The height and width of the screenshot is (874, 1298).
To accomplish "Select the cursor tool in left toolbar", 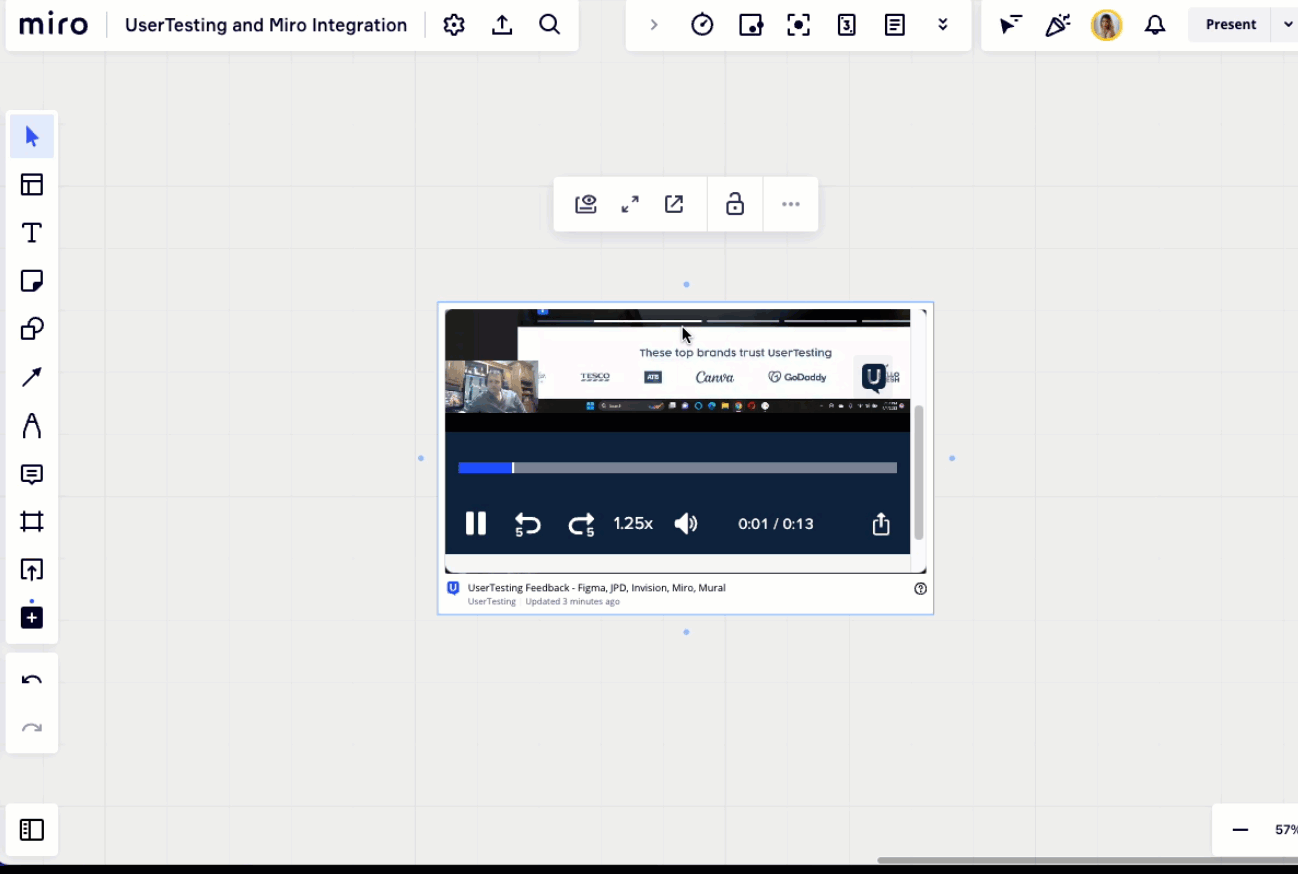I will (x=32, y=136).
